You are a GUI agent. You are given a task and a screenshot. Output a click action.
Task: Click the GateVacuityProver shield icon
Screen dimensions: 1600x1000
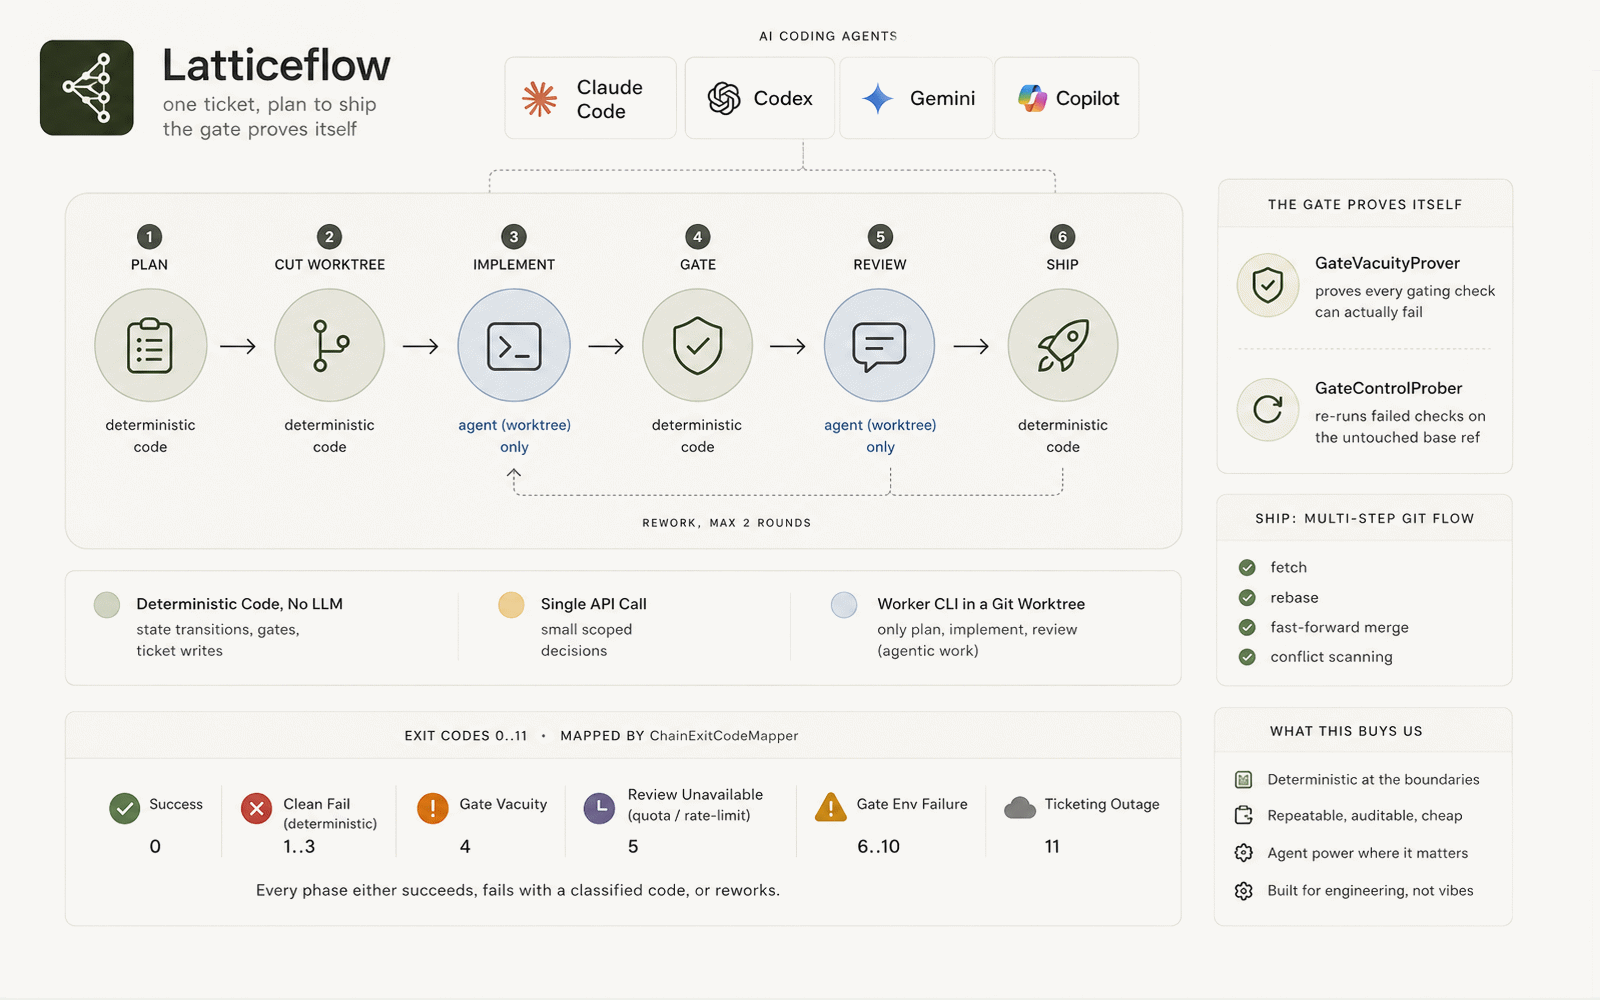[1268, 285]
